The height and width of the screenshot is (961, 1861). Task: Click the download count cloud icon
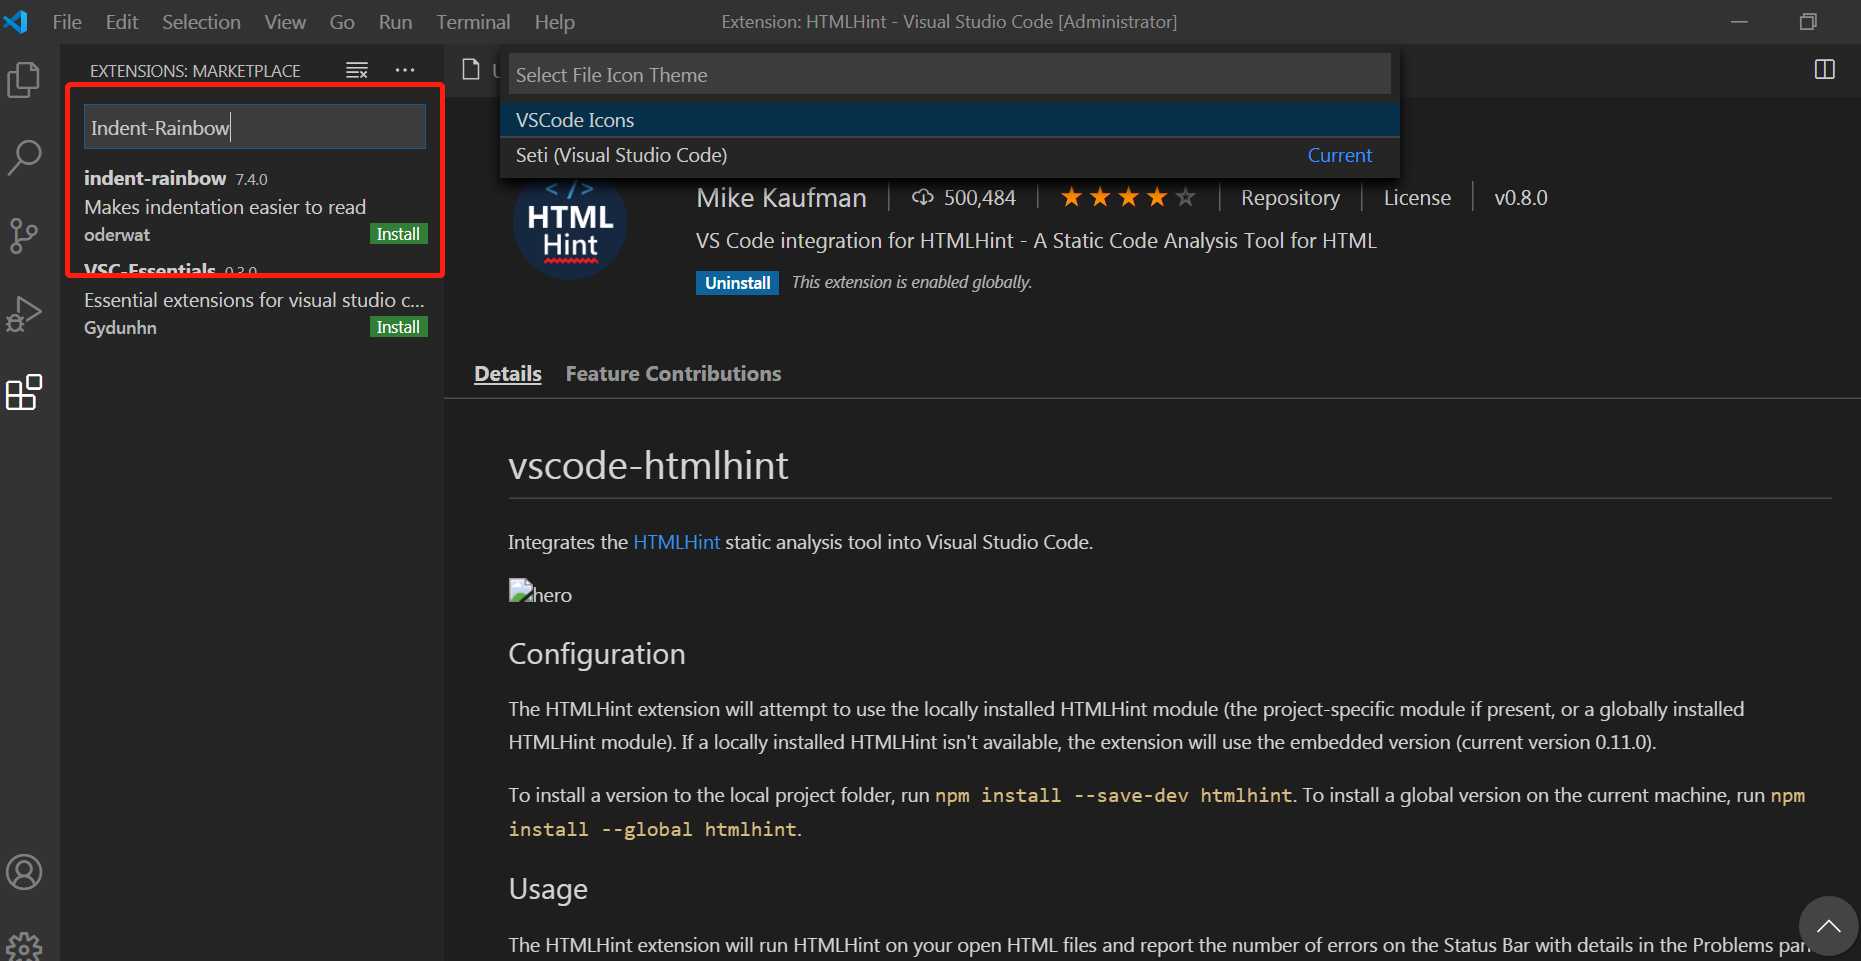click(x=923, y=197)
